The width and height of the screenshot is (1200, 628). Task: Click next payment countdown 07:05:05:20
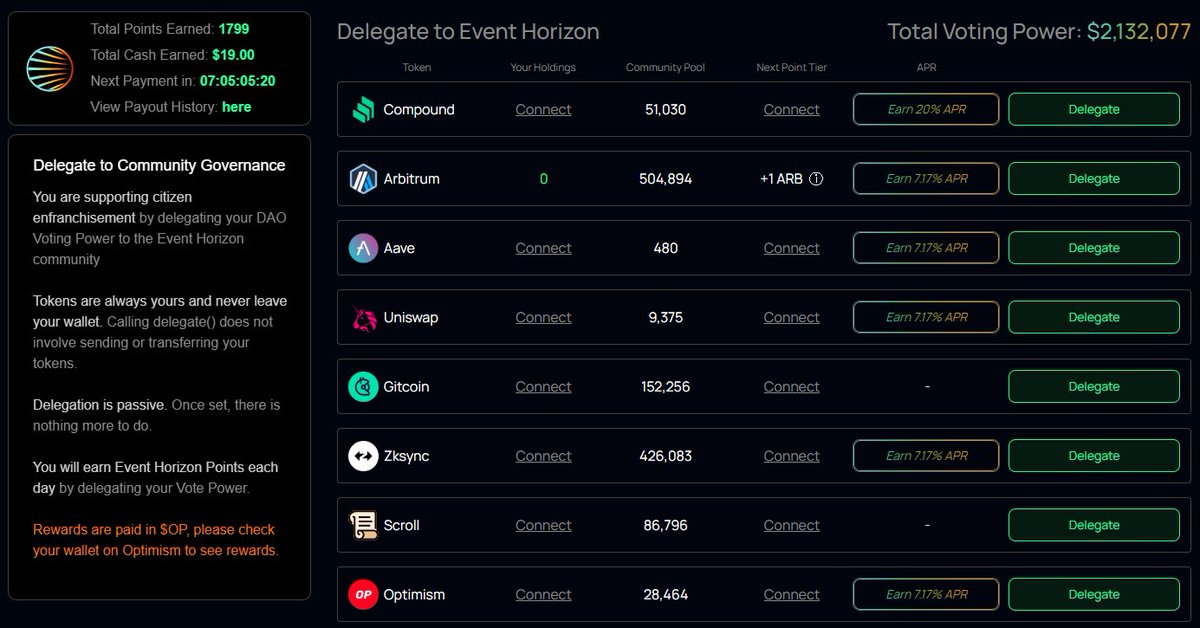237,81
